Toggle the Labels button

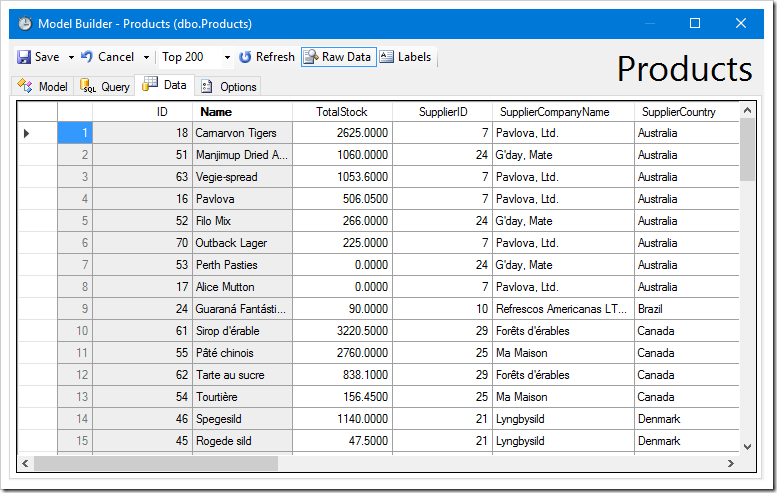[406, 57]
